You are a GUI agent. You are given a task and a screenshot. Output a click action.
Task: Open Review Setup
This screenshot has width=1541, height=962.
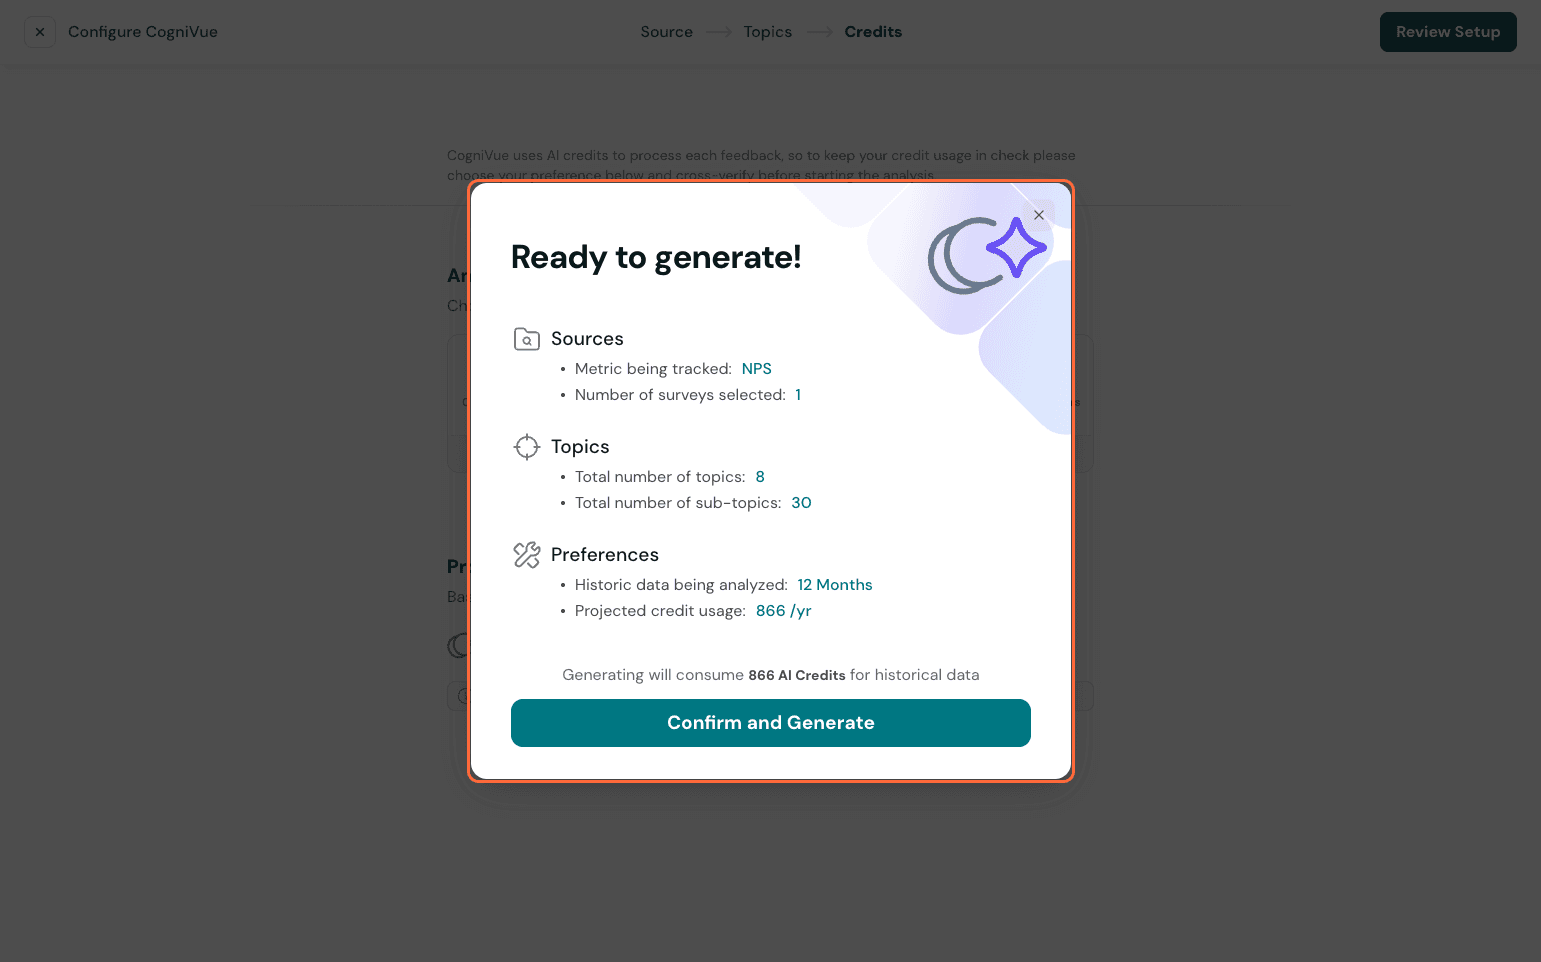coord(1447,32)
